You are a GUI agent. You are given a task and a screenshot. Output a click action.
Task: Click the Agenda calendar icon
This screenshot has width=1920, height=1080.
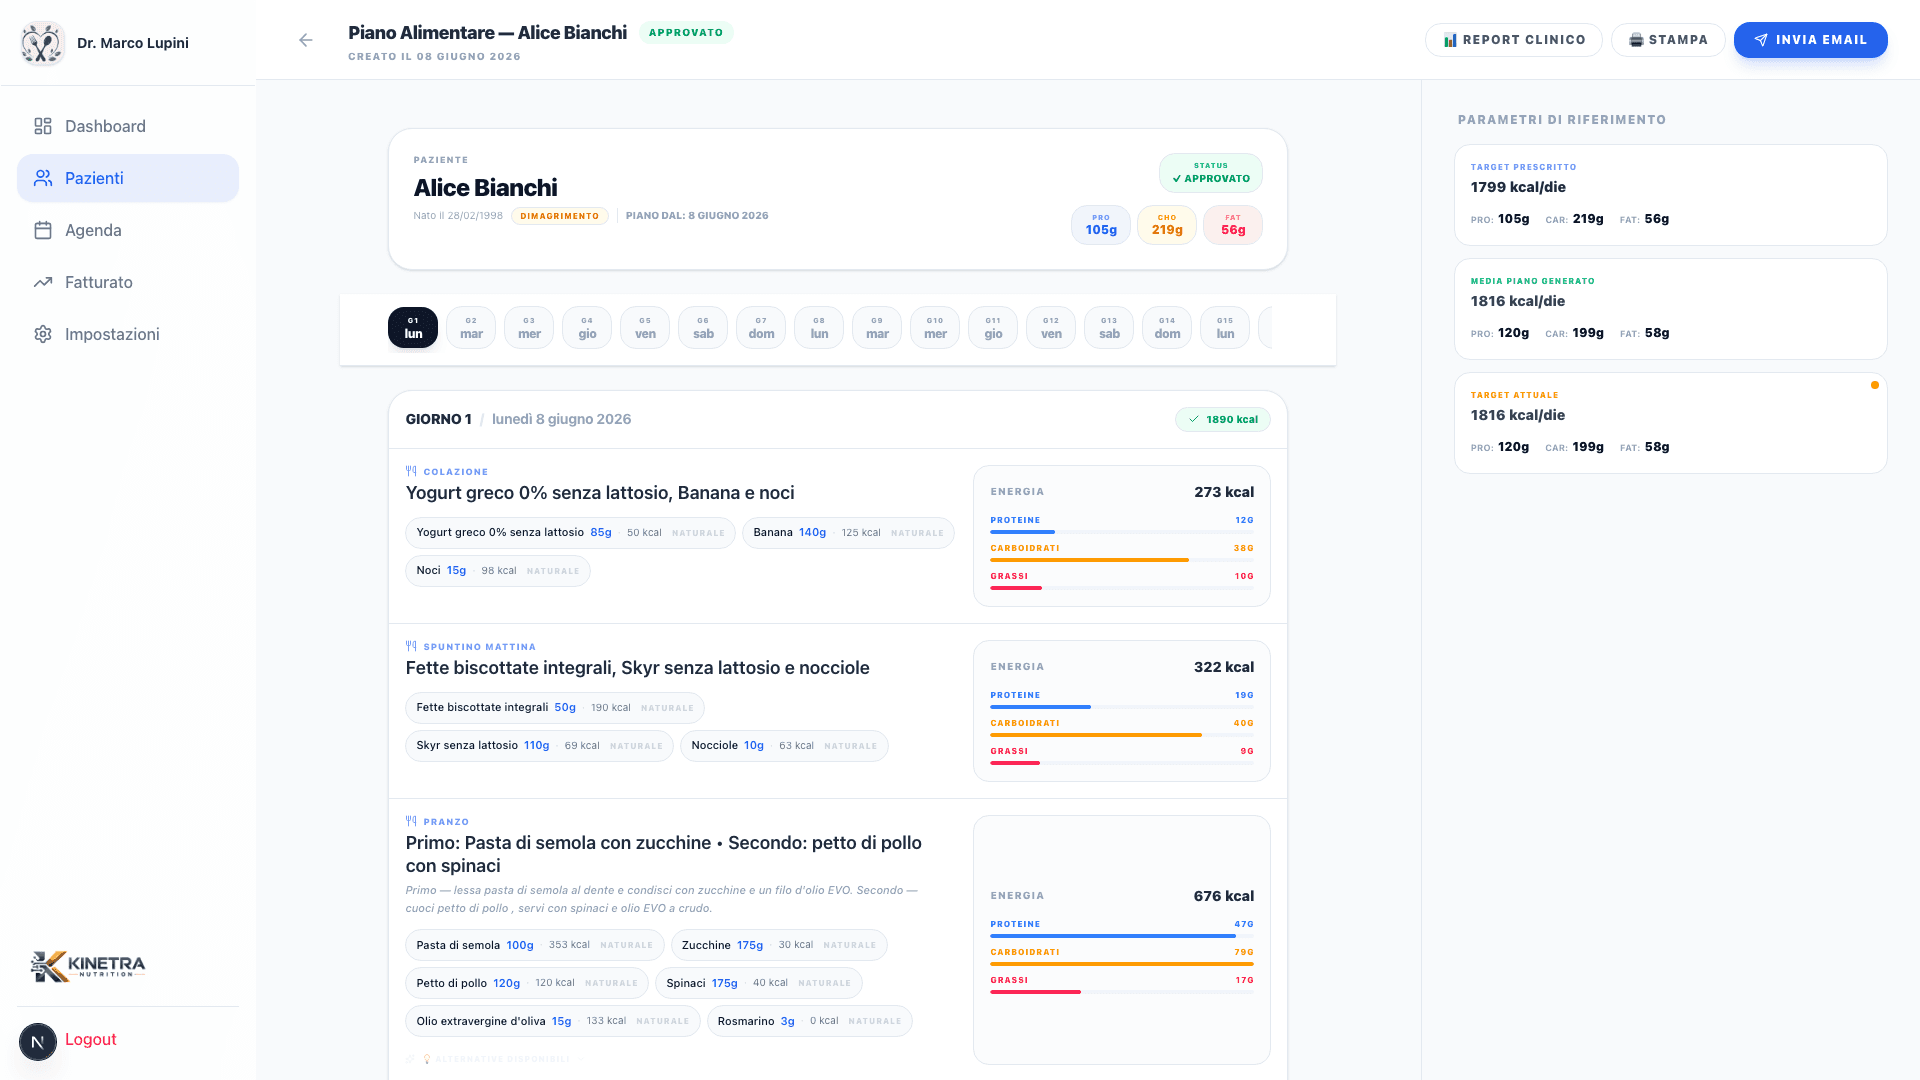pyautogui.click(x=43, y=230)
